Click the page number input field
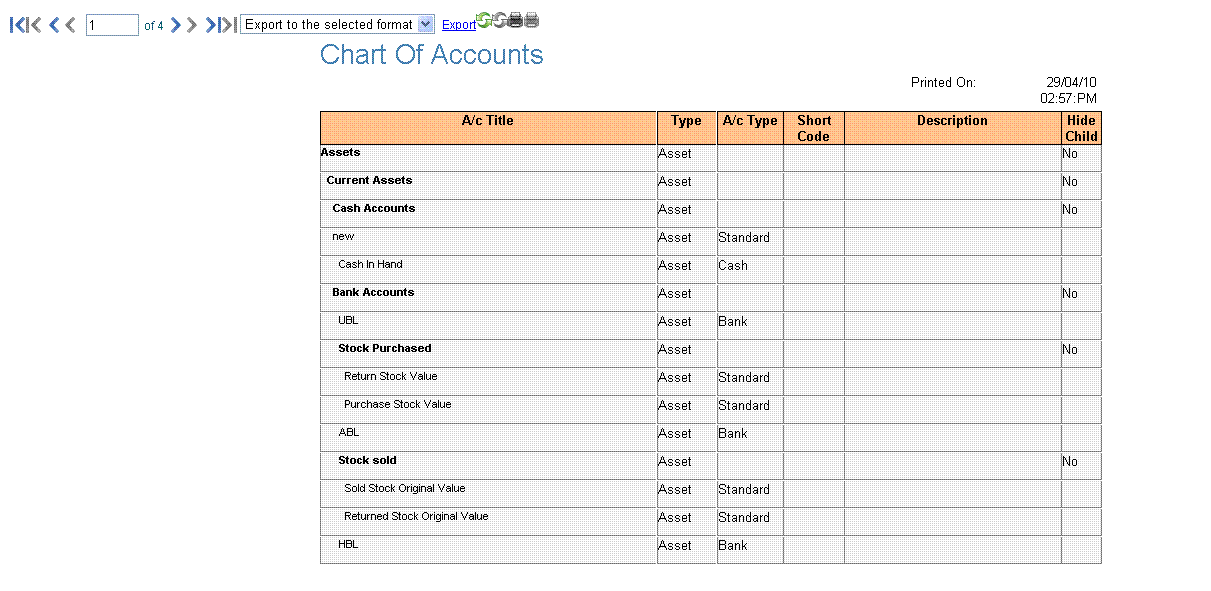Screen dimensions: 1211x591 (x=112, y=25)
